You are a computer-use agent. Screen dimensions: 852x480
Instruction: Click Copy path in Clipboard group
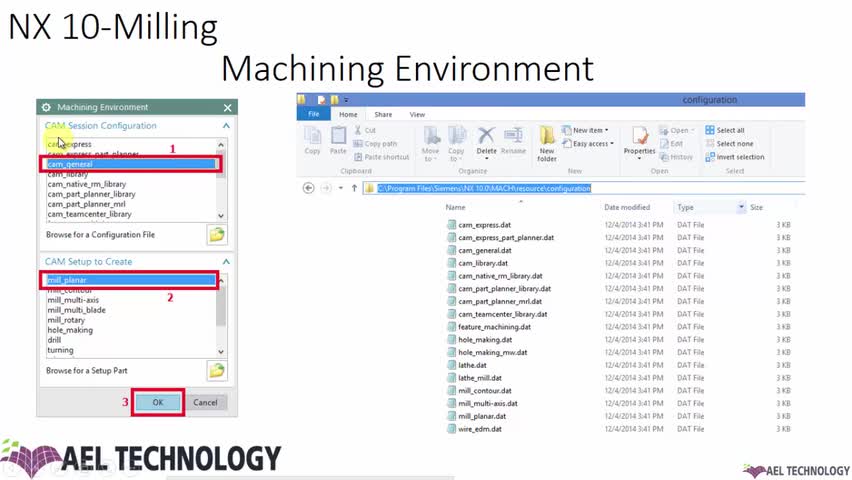click(x=375, y=144)
